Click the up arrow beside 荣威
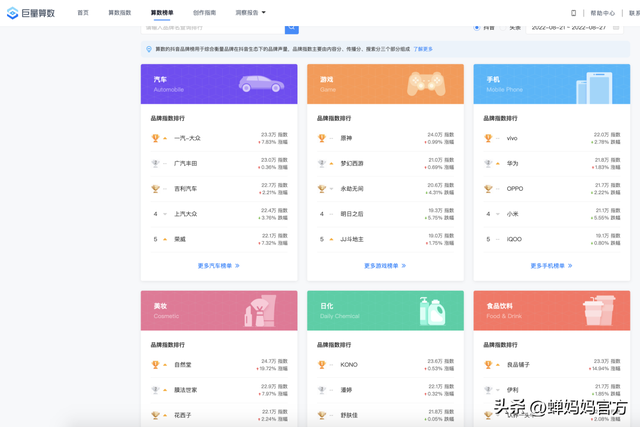Image resolution: width=640 pixels, height=427 pixels. point(165,239)
